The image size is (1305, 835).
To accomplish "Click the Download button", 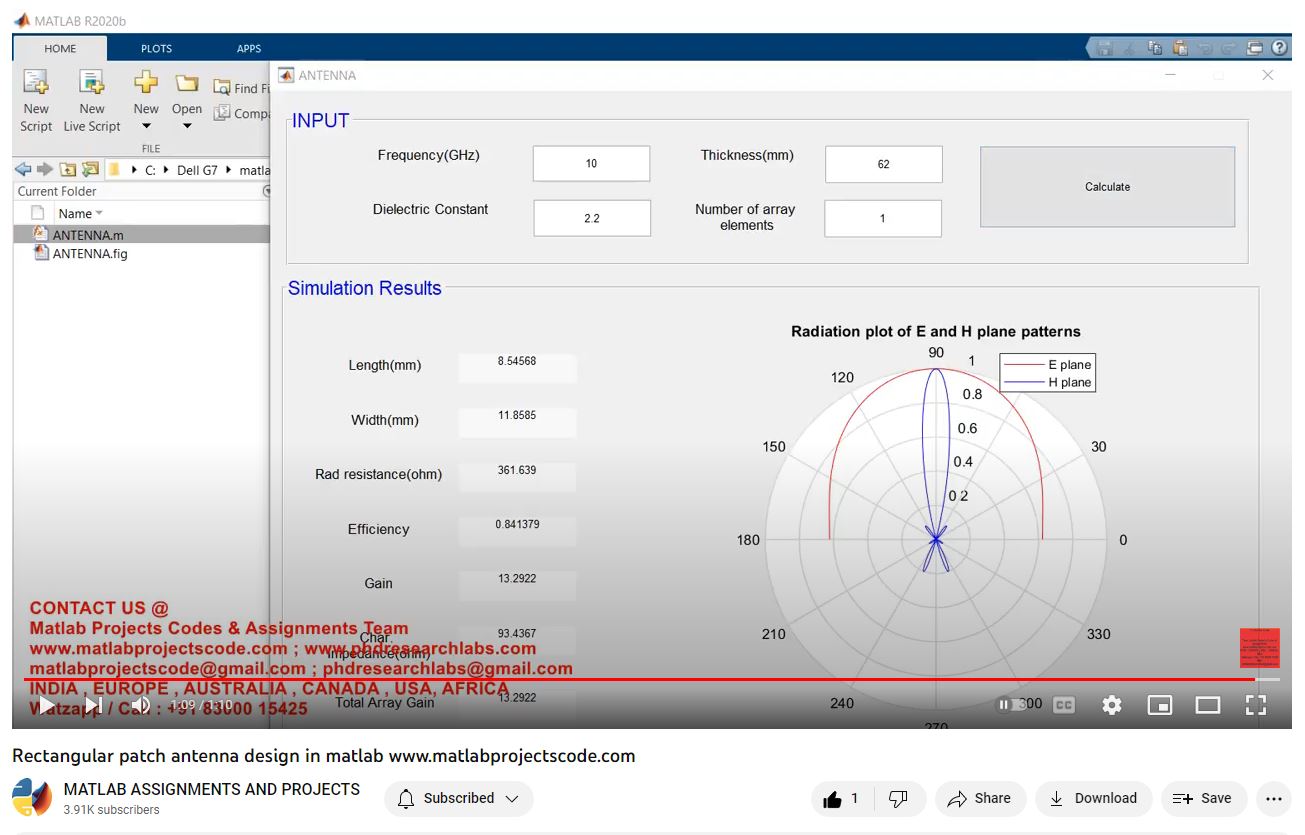I will (1093, 798).
